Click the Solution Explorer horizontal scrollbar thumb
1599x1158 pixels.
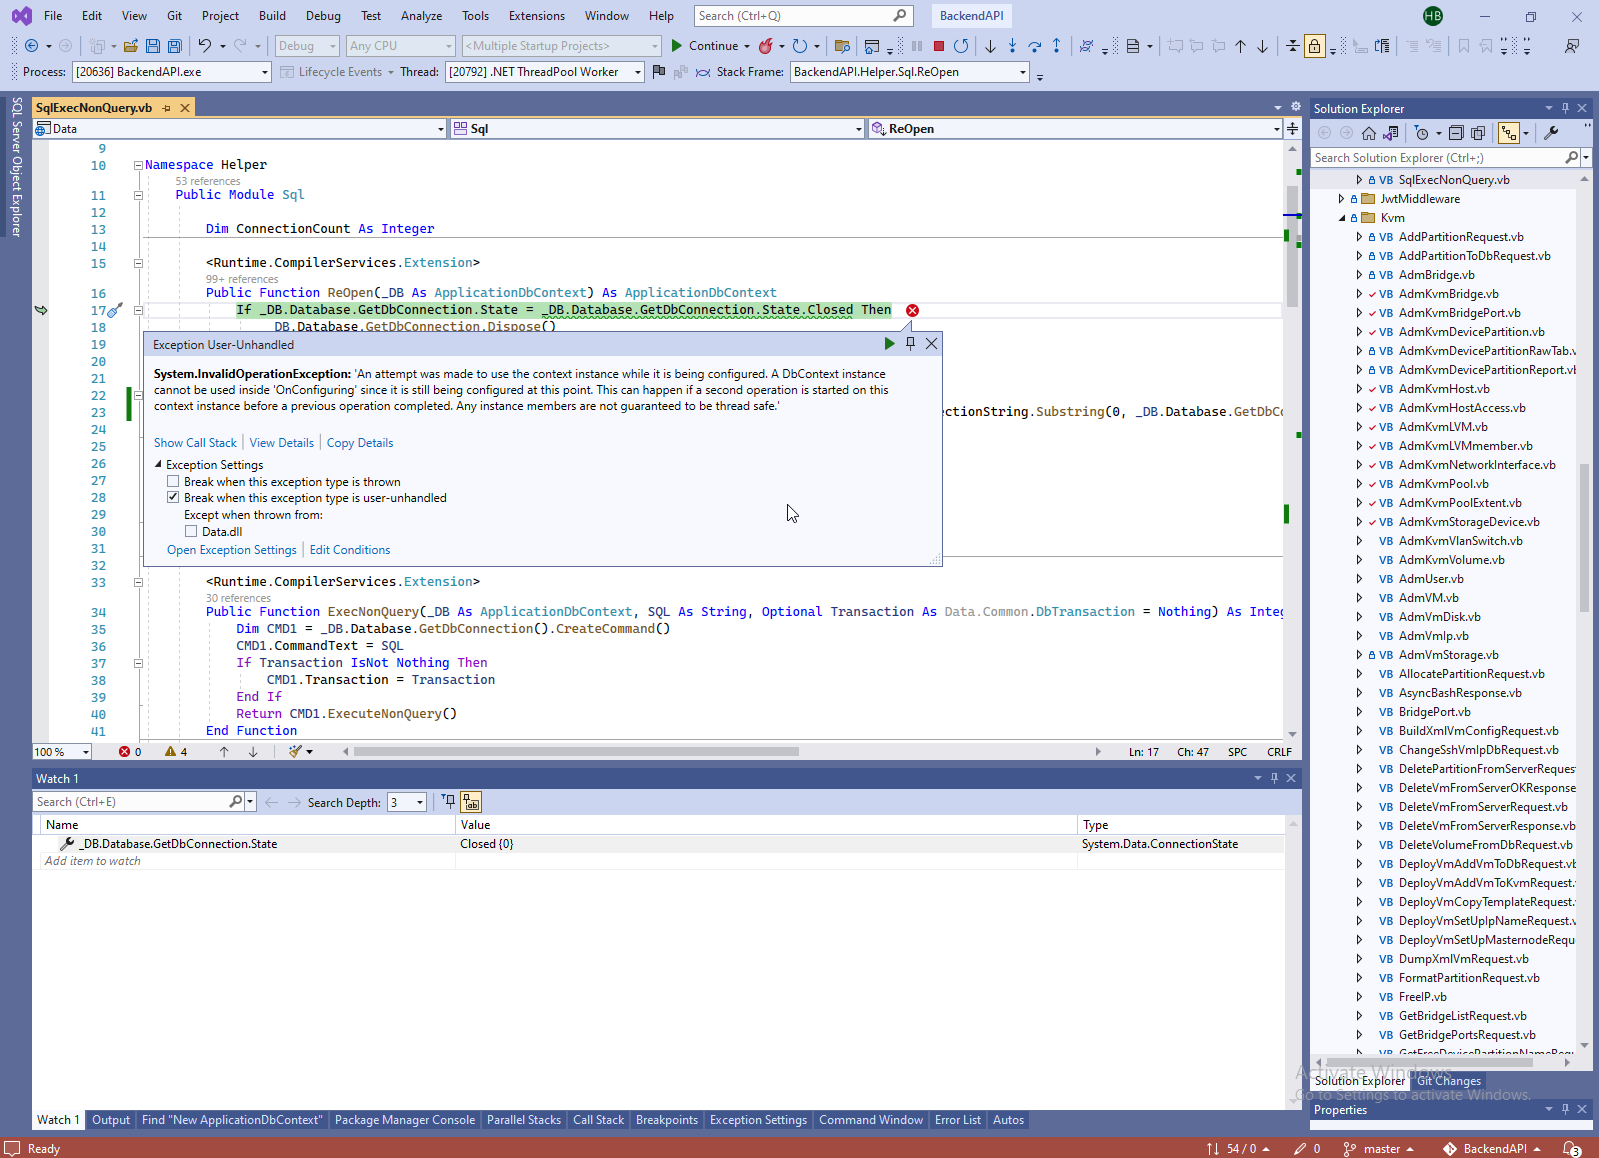point(1429,1063)
